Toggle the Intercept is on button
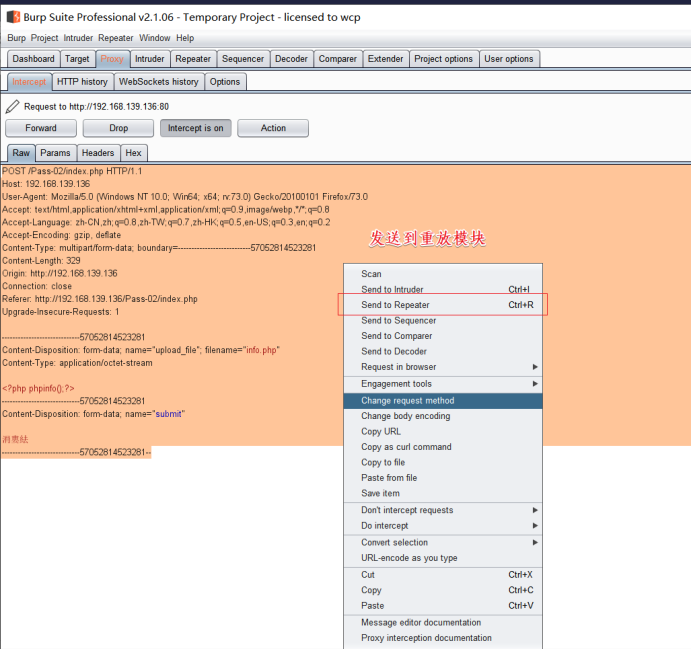The height and width of the screenshot is (650, 692). tap(196, 128)
